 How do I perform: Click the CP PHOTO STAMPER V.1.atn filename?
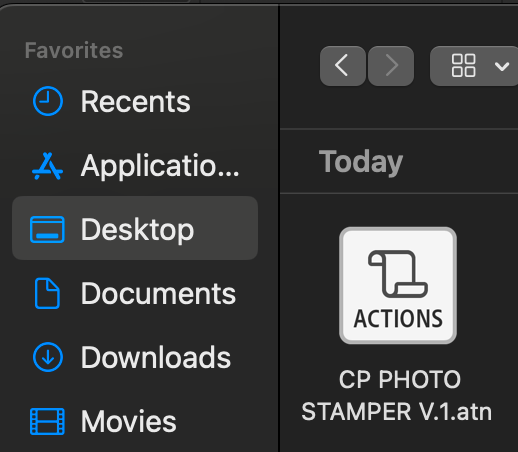(x=397, y=395)
